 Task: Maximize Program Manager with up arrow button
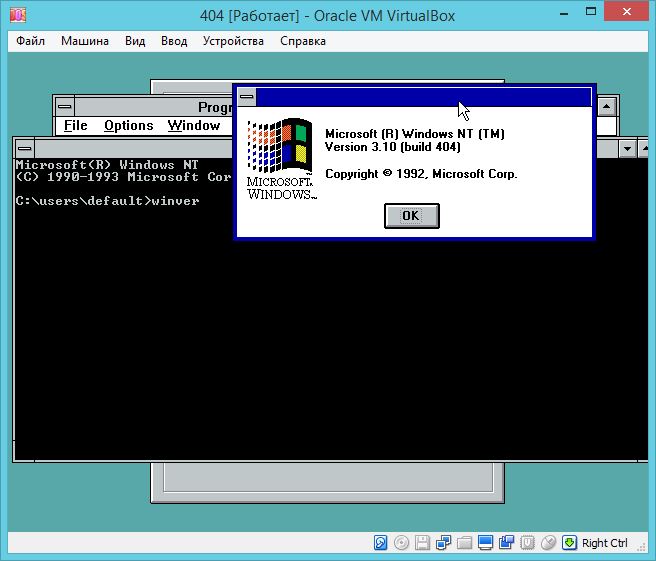[606, 106]
